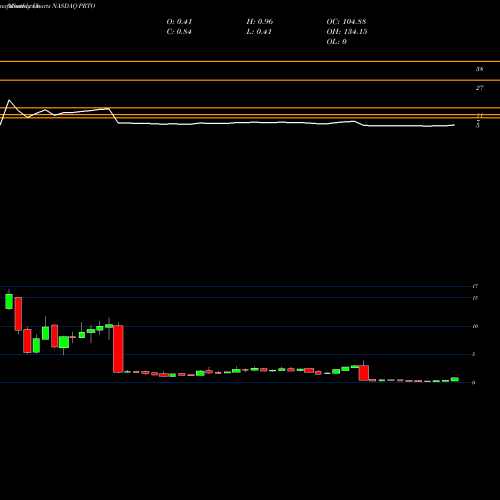Screen dimensions: 500x500
Task: Click the tall red candle falling from 10
Action: (118, 349)
